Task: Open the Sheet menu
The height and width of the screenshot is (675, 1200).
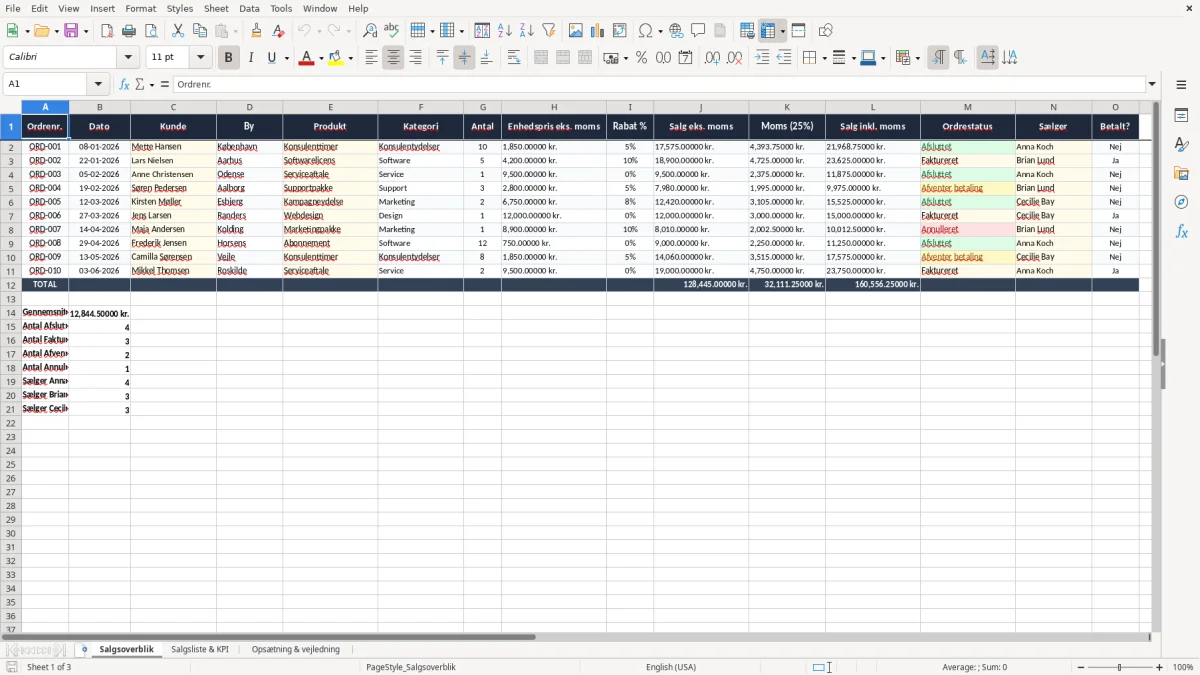Action: [x=216, y=8]
